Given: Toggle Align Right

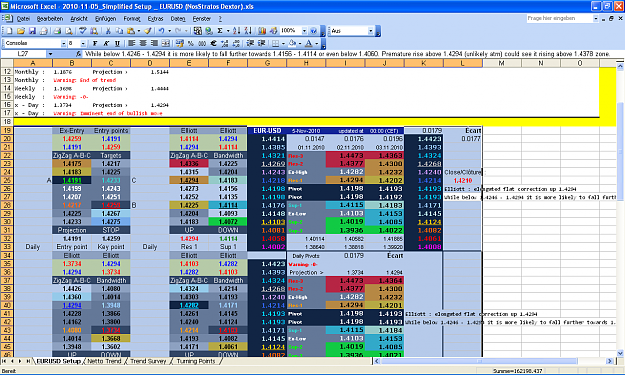Looking at the screenshot, I should tap(154, 43).
